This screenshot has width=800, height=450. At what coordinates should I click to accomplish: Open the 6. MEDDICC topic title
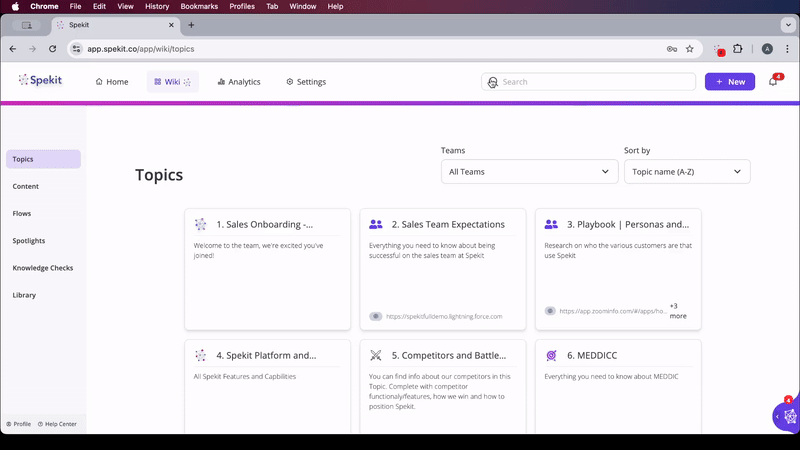pyautogui.click(x=592, y=356)
